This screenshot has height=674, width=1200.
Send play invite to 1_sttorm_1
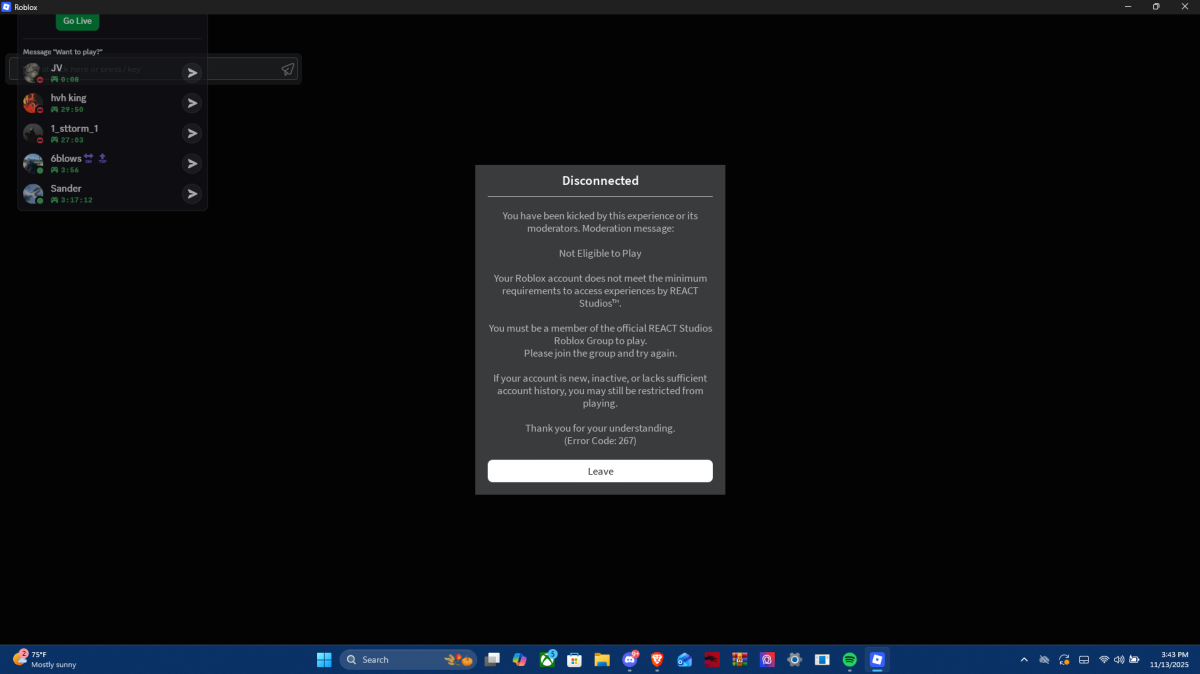pos(192,133)
